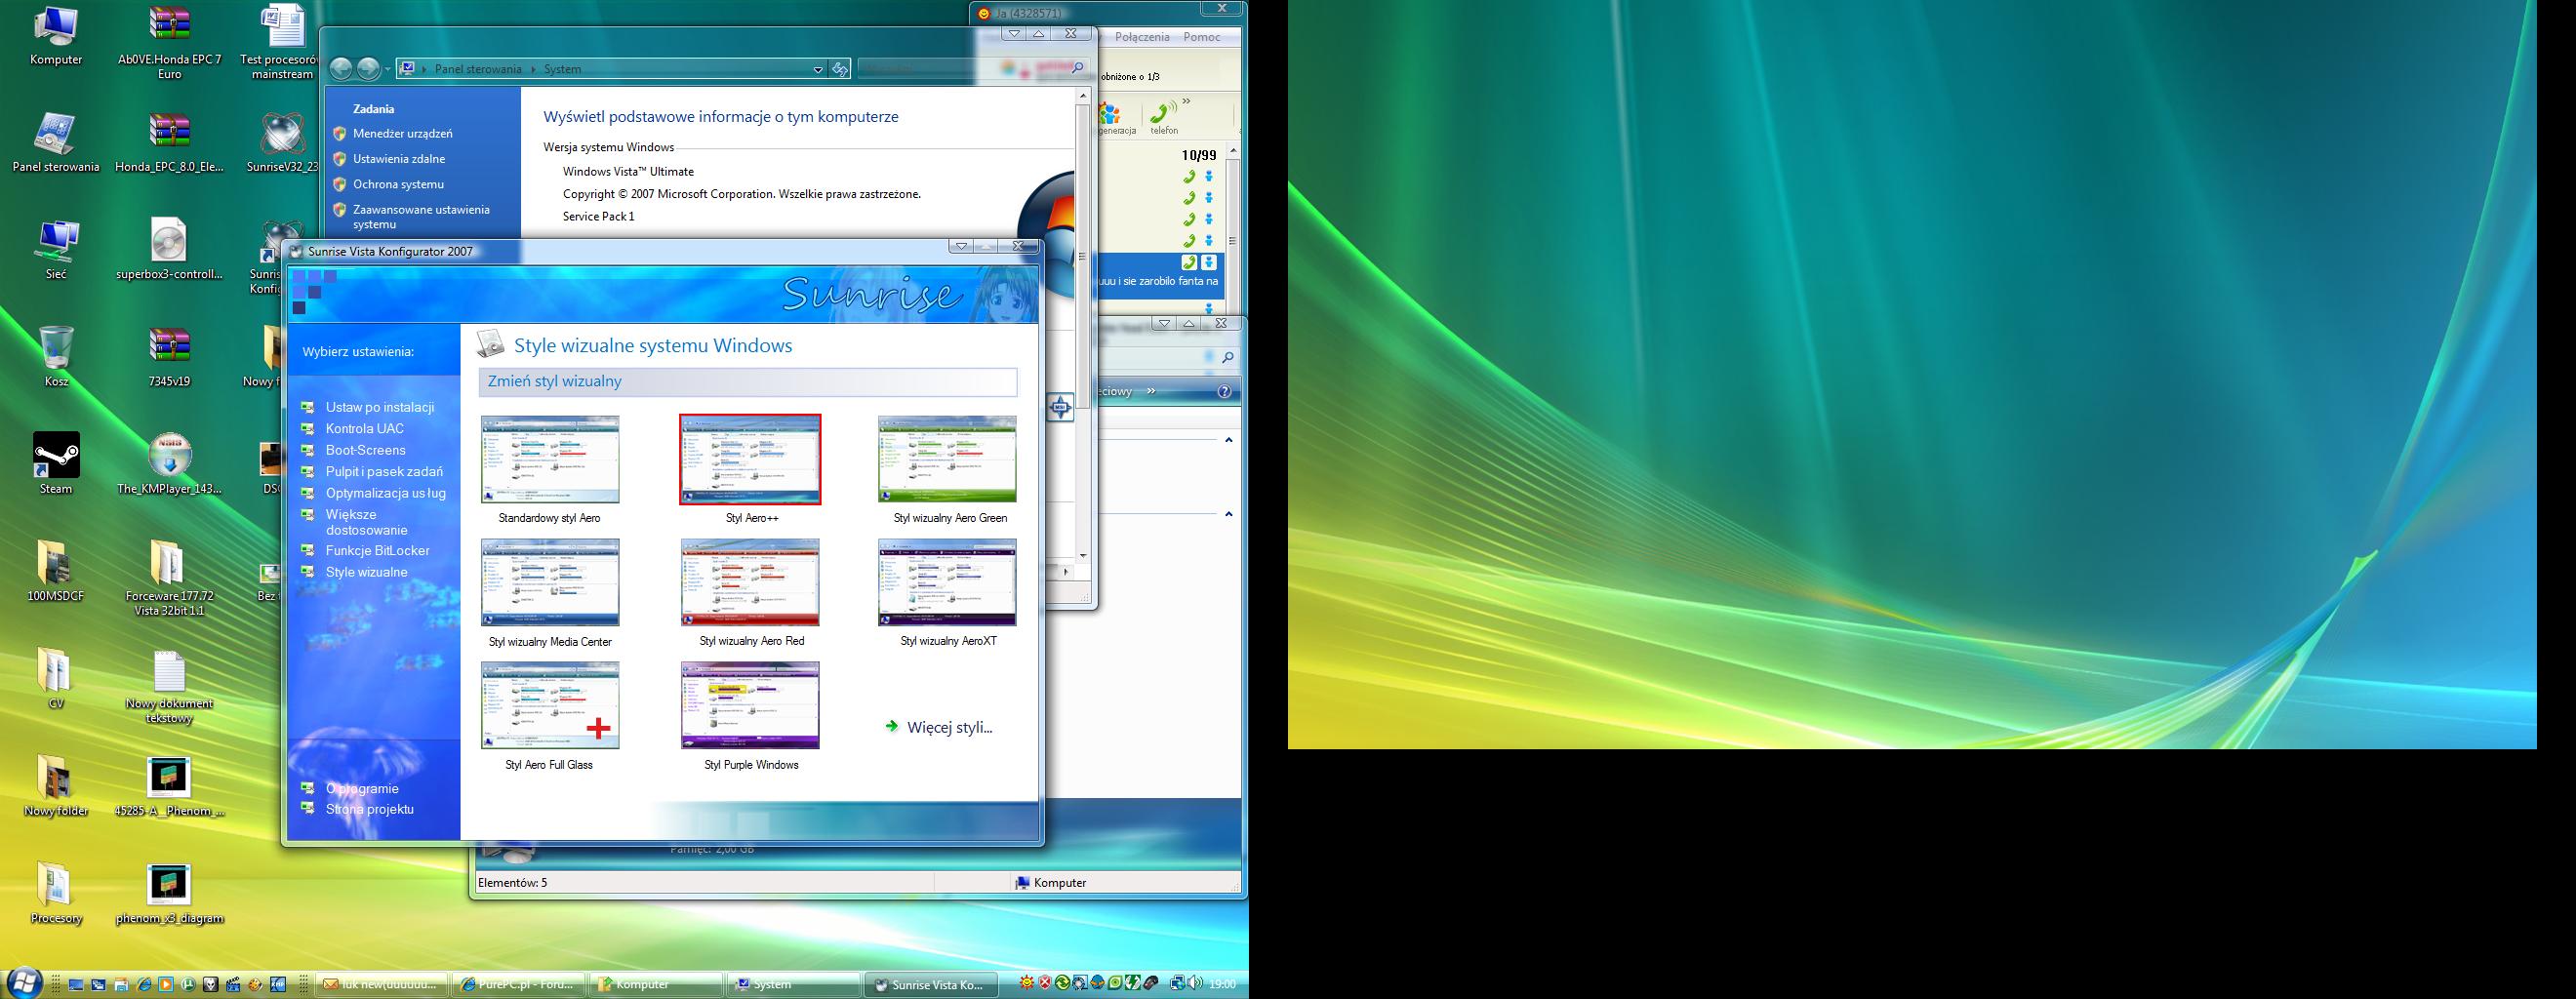Open Ochrona systemu task link

click(398, 184)
